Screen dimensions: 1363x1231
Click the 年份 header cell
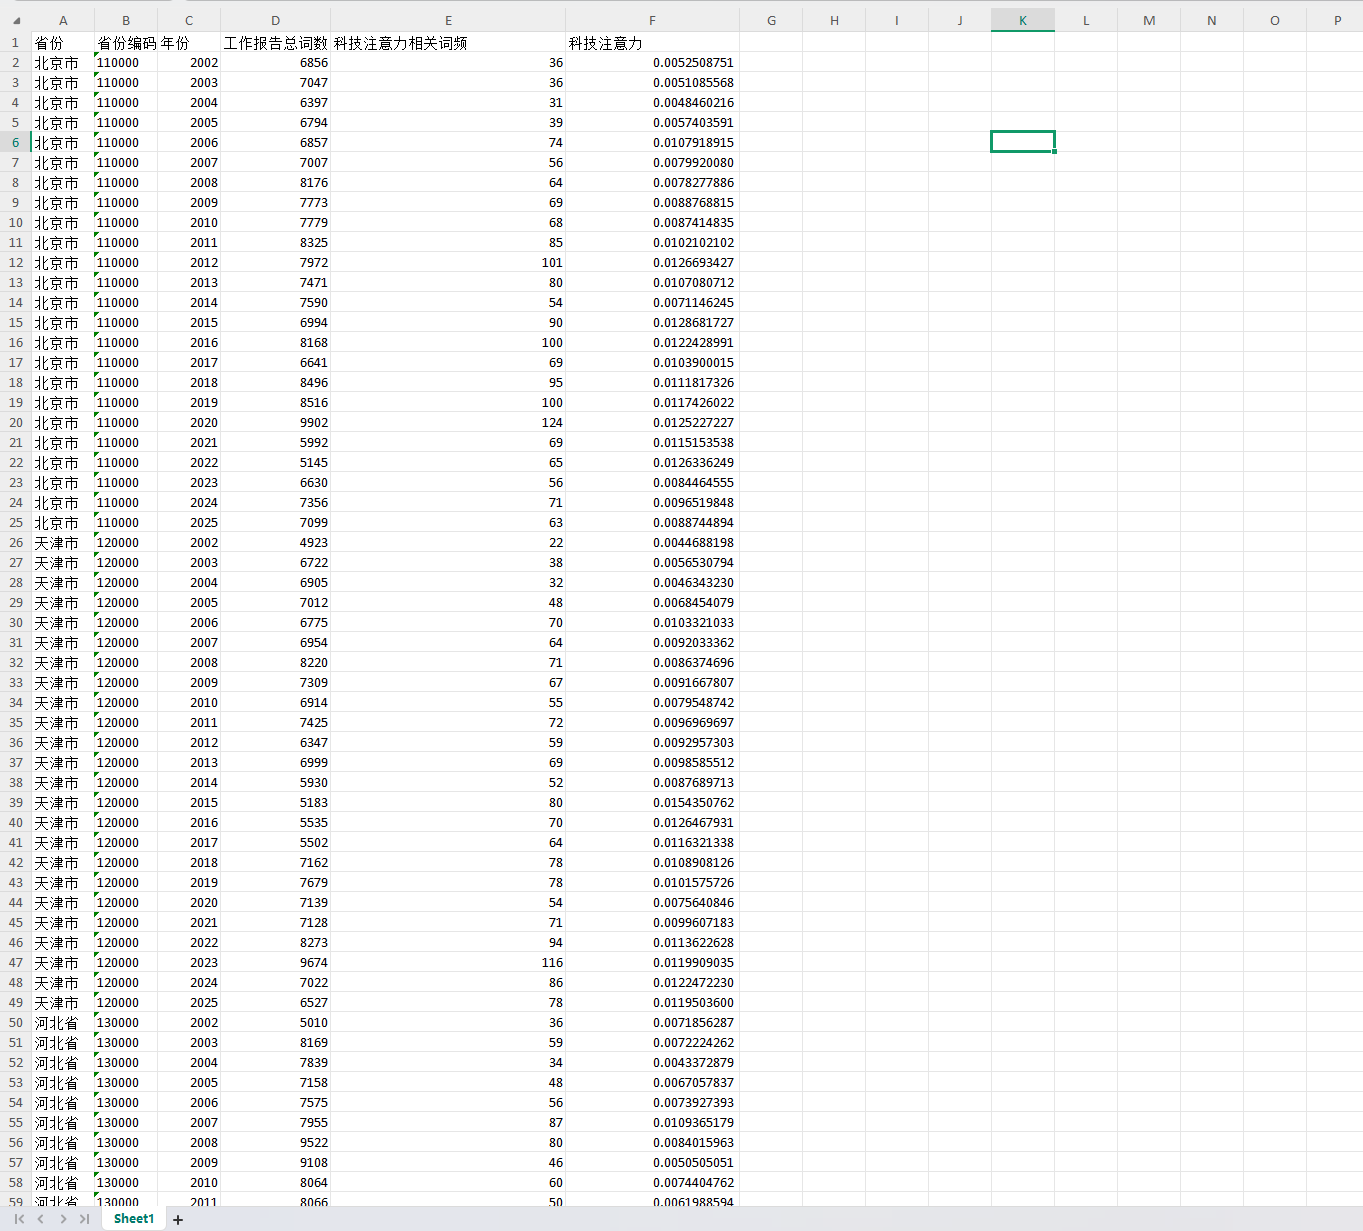tap(189, 43)
